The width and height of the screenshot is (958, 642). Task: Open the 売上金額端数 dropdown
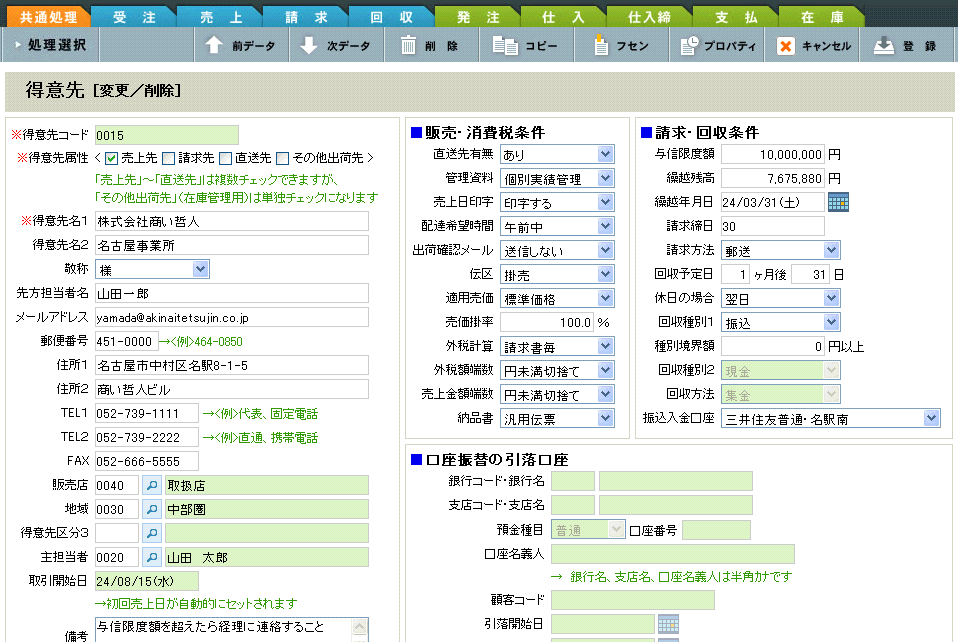coord(605,394)
